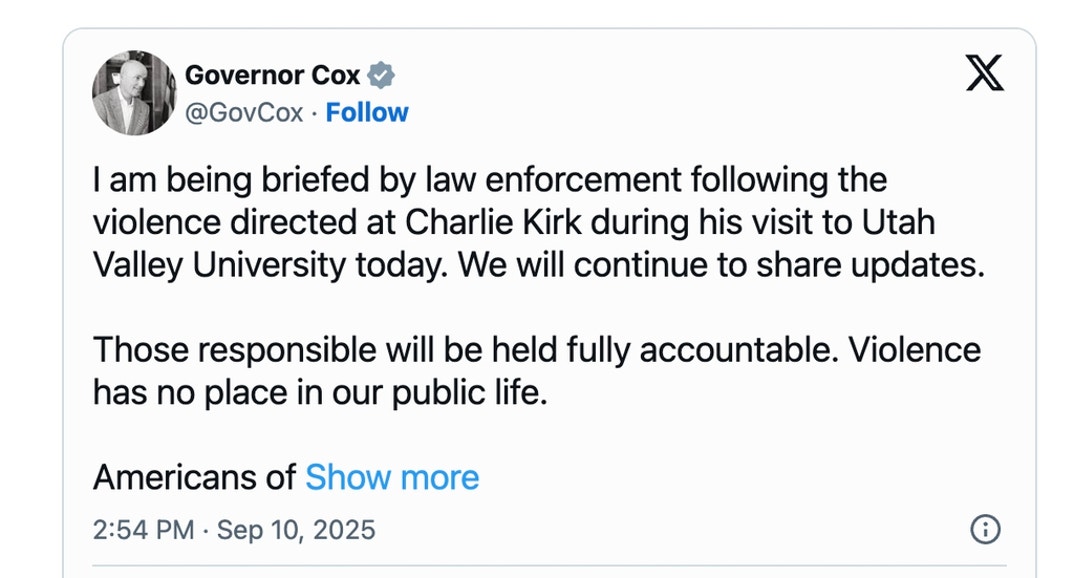This screenshot has height=578, width=1074.
Task: Click the X logo icon
Action: tap(984, 74)
